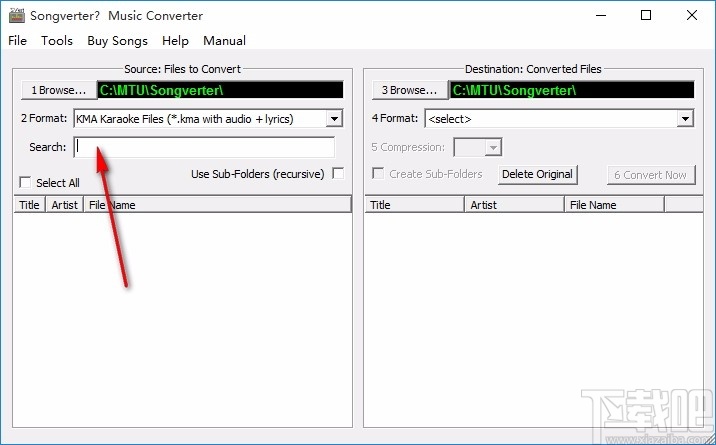
Task: Open the destination 4 Format dropdown arrow
Action: point(685,119)
